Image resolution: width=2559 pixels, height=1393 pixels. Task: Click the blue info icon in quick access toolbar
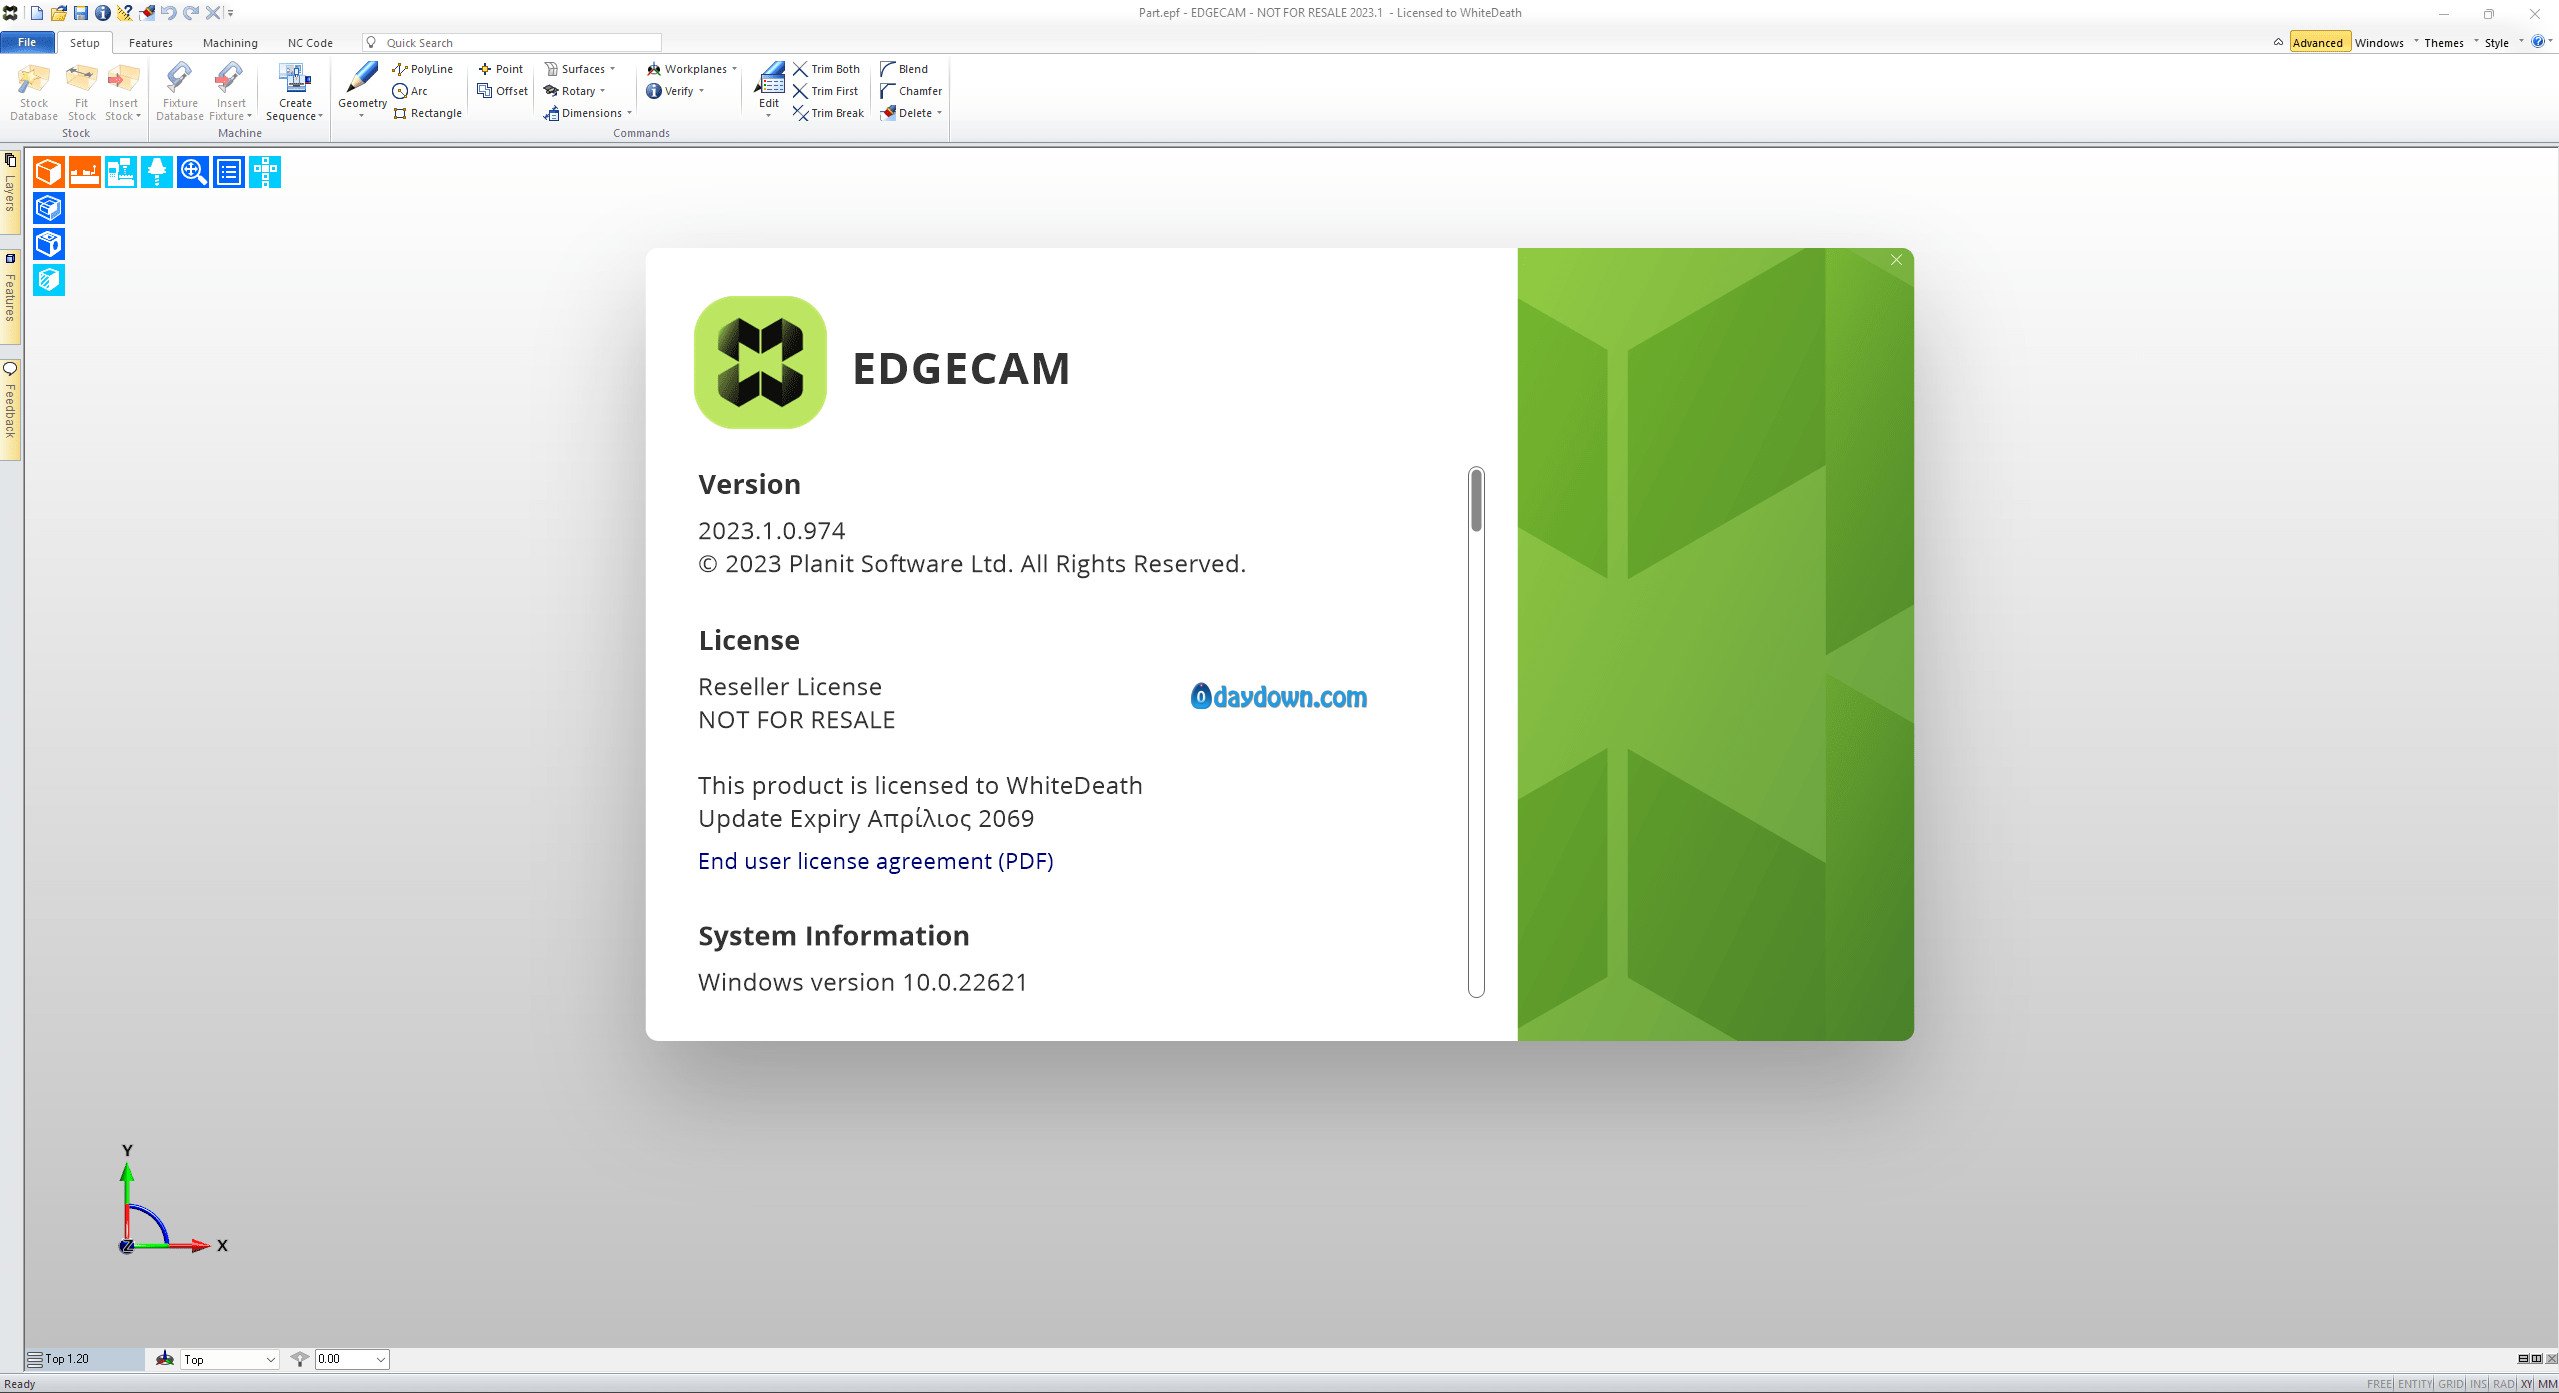[x=102, y=13]
